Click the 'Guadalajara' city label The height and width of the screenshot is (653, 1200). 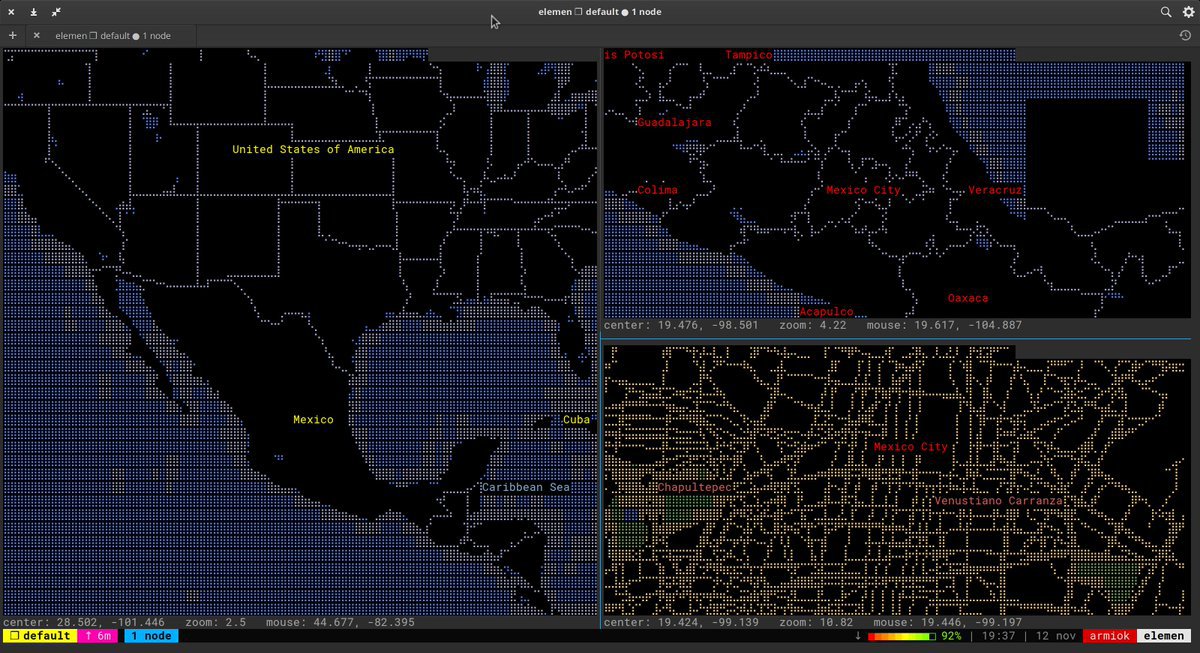(x=674, y=122)
